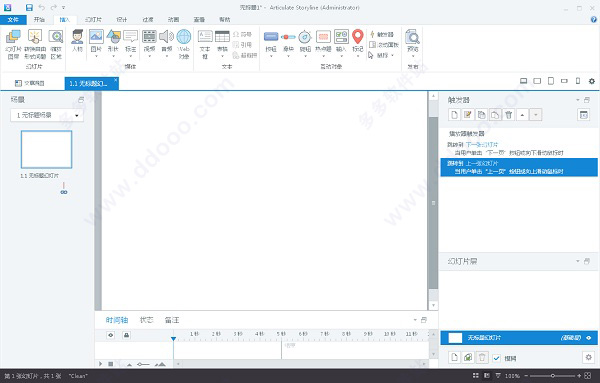This screenshot has height=383, width=600.
Task: Click the Save icon in the quick access toolbar
Action: click(x=29, y=7)
